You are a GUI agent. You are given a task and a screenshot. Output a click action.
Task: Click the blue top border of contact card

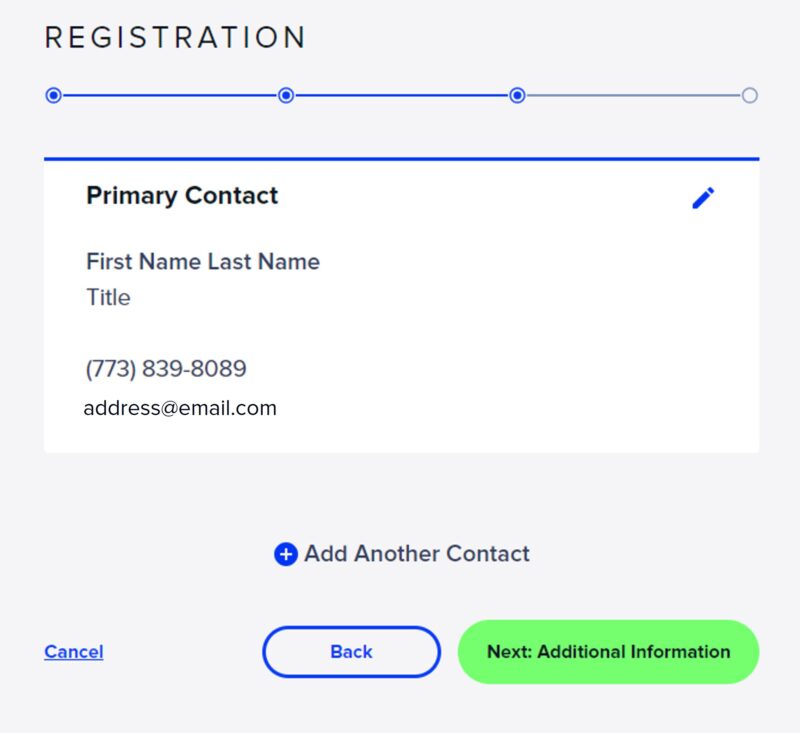(401, 159)
